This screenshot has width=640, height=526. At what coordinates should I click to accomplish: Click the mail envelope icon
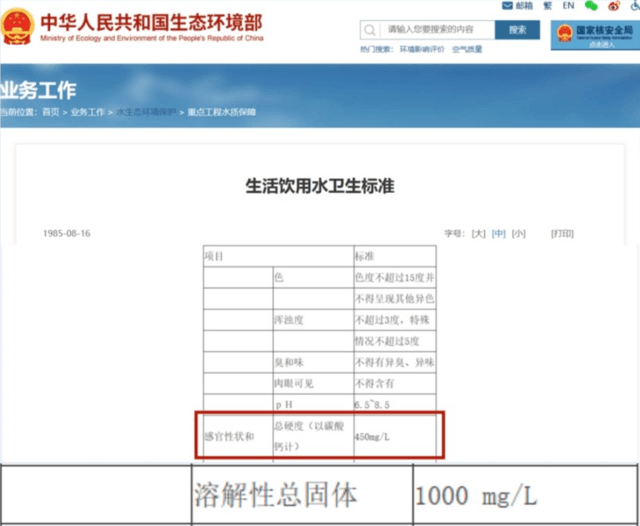point(507,6)
